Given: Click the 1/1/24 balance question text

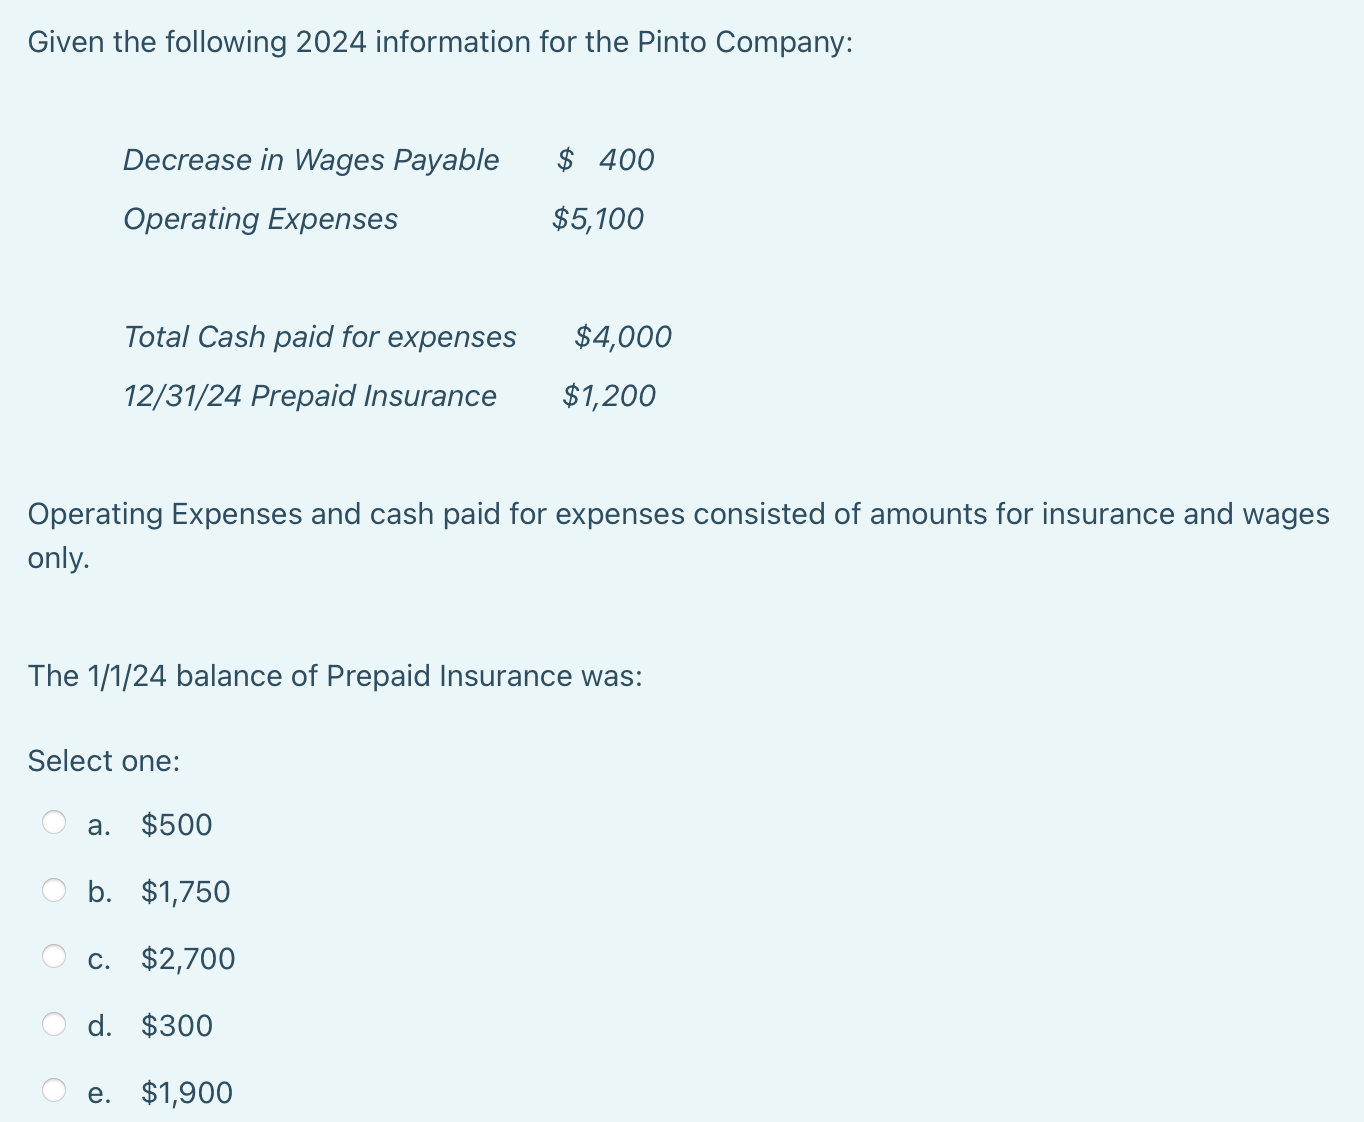Looking at the screenshot, I should [x=335, y=676].
